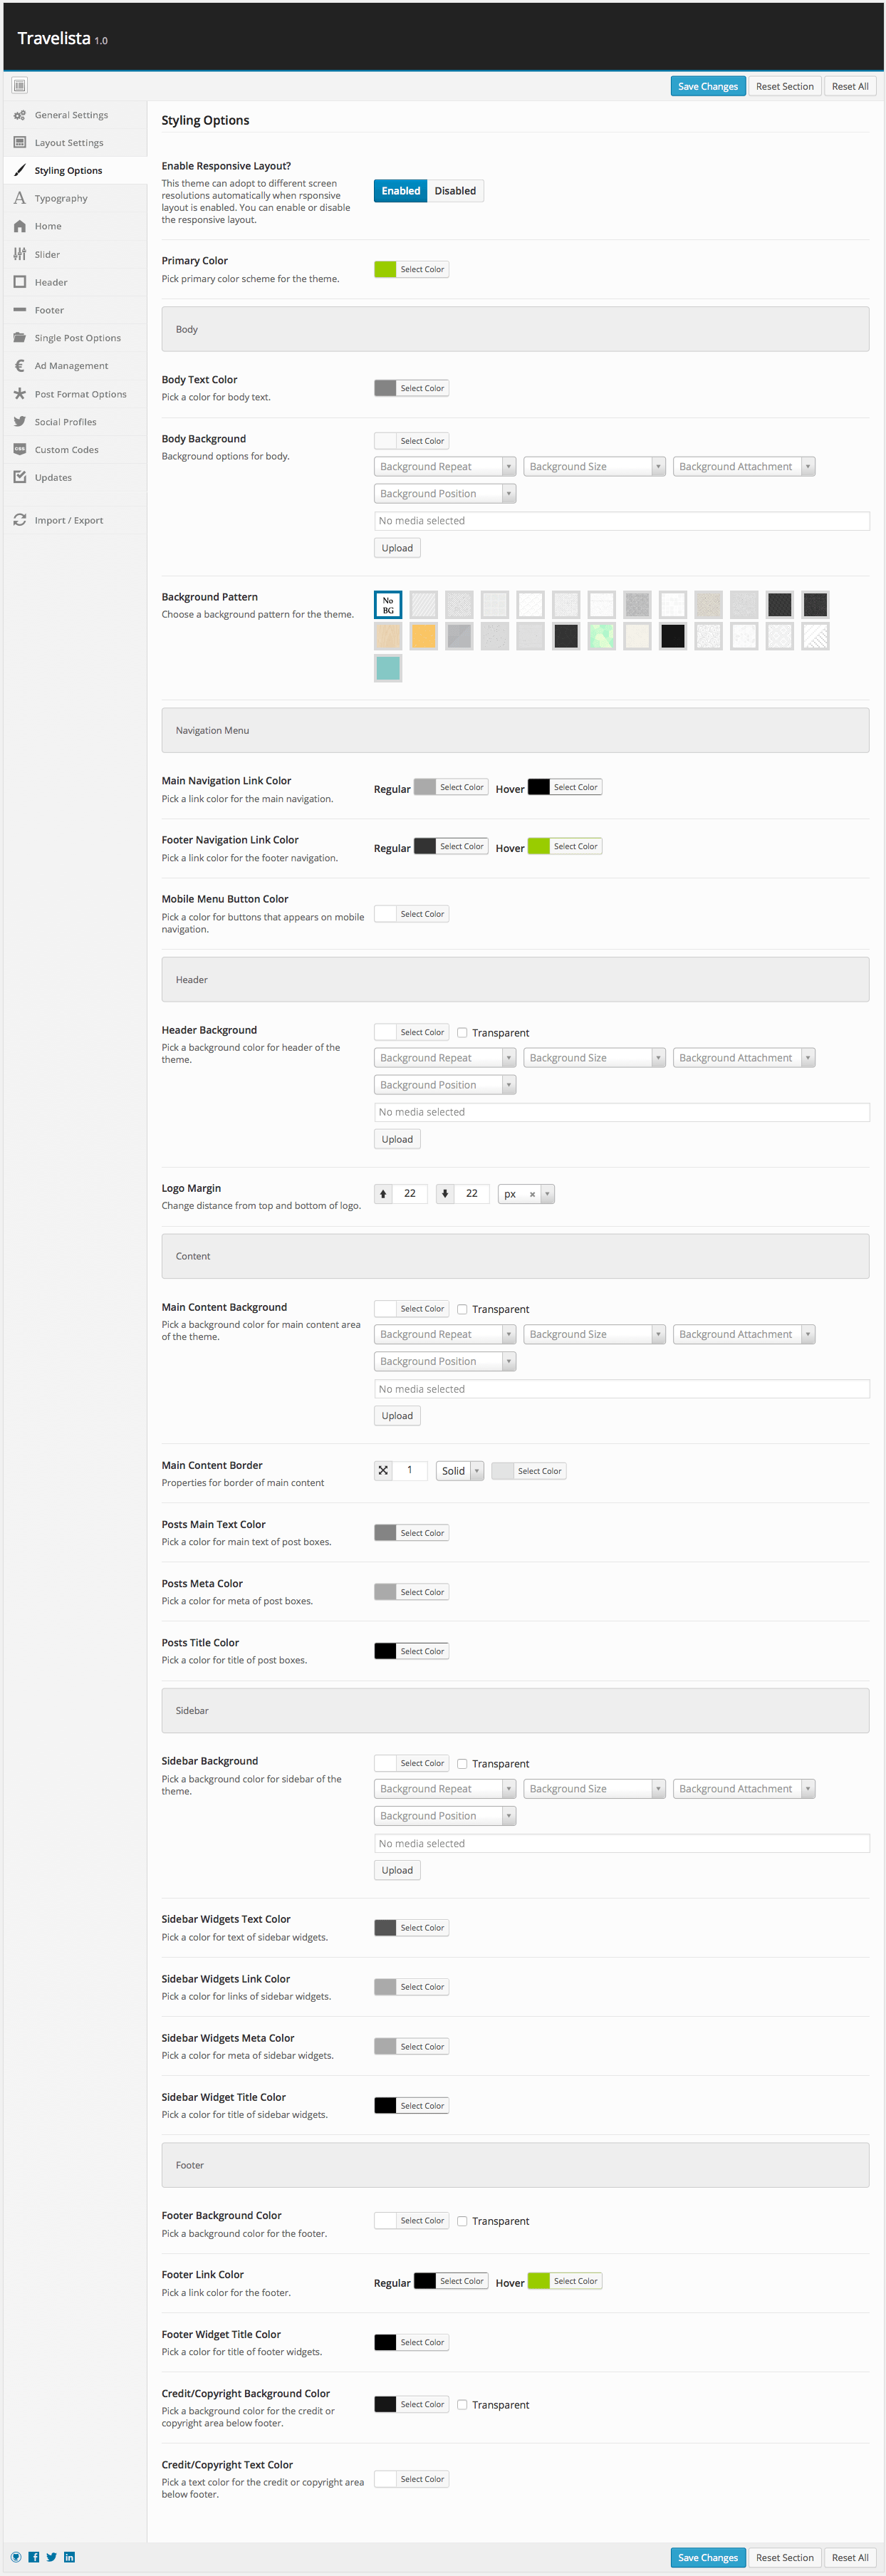Click bottom Save Changes button

pyautogui.click(x=708, y=2557)
